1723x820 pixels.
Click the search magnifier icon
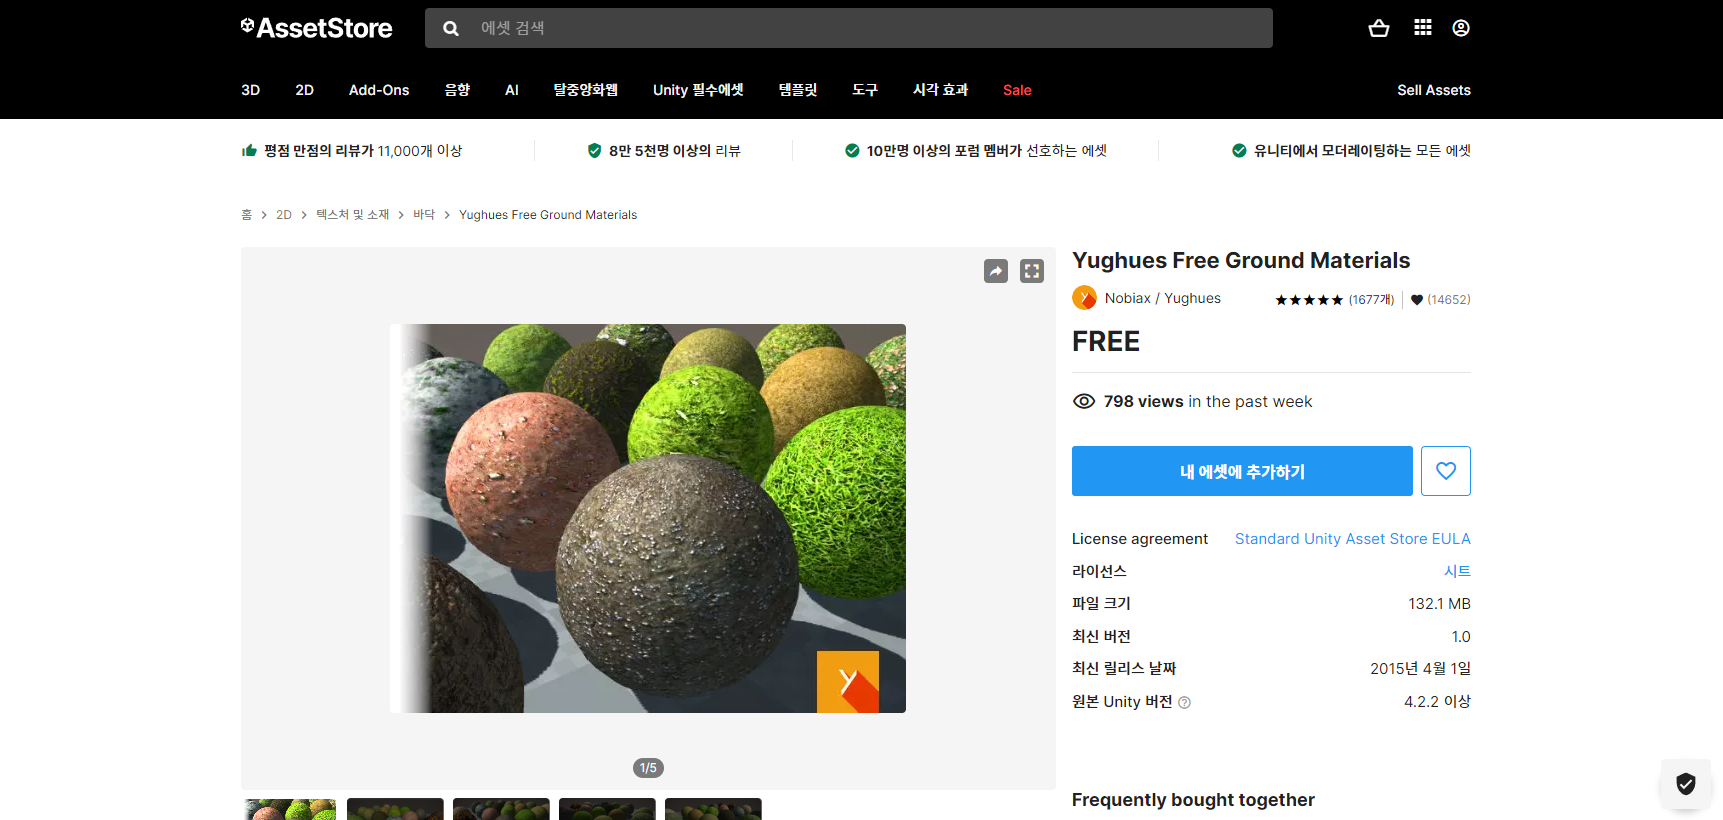click(451, 28)
